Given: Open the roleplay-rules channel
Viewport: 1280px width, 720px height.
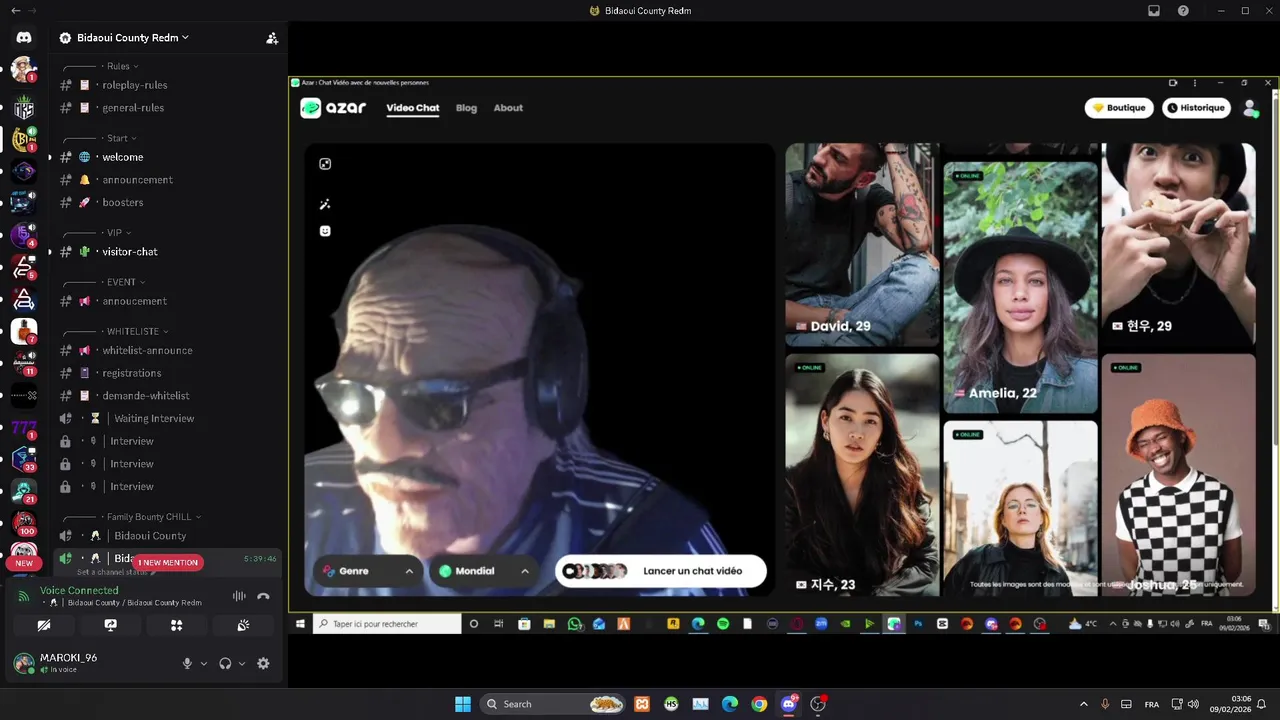Looking at the screenshot, I should (167, 85).
